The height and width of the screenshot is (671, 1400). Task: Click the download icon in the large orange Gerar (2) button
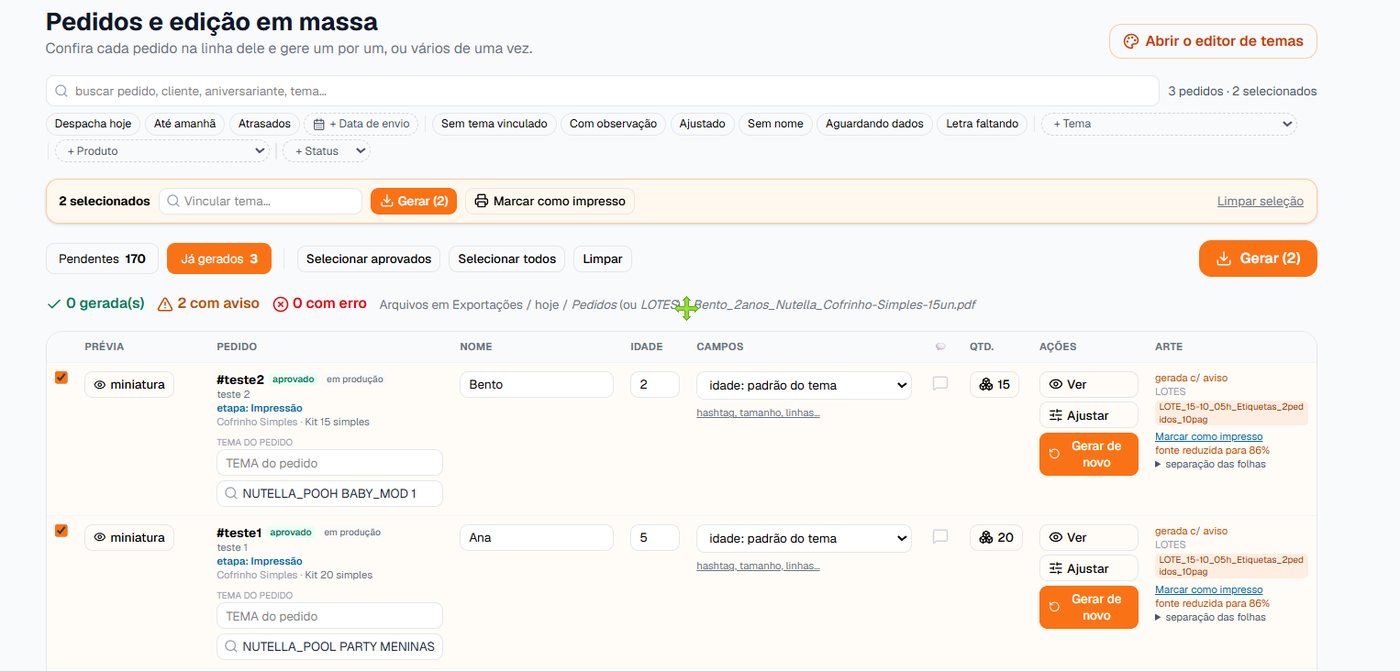point(1223,258)
